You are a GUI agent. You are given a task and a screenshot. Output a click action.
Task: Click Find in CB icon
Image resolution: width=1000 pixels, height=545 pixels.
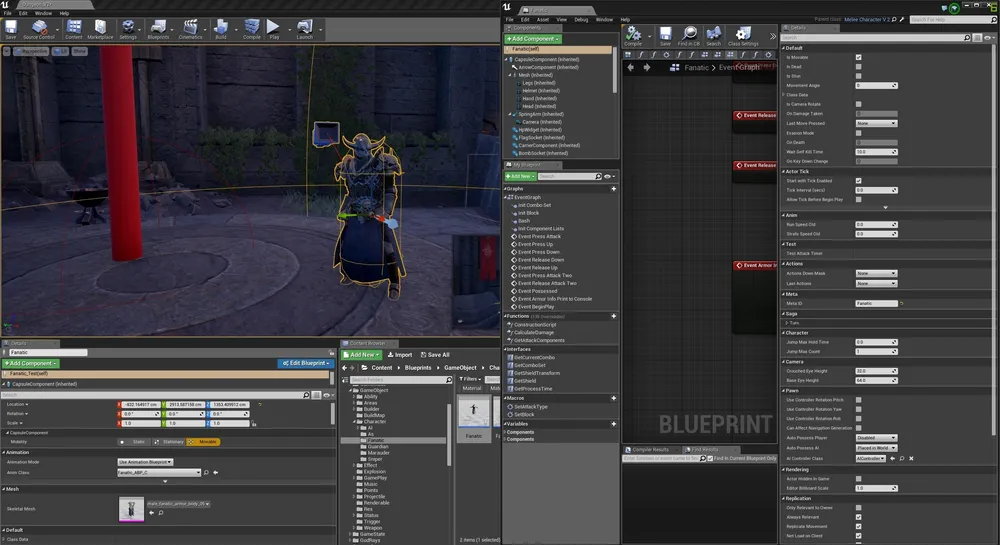tap(689, 35)
